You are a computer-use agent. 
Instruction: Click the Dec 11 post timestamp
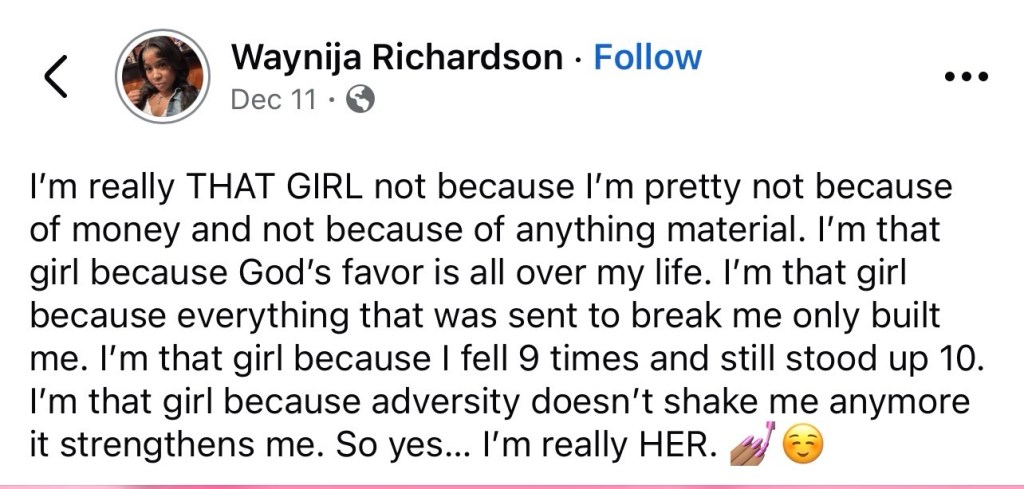pyautogui.click(x=273, y=100)
